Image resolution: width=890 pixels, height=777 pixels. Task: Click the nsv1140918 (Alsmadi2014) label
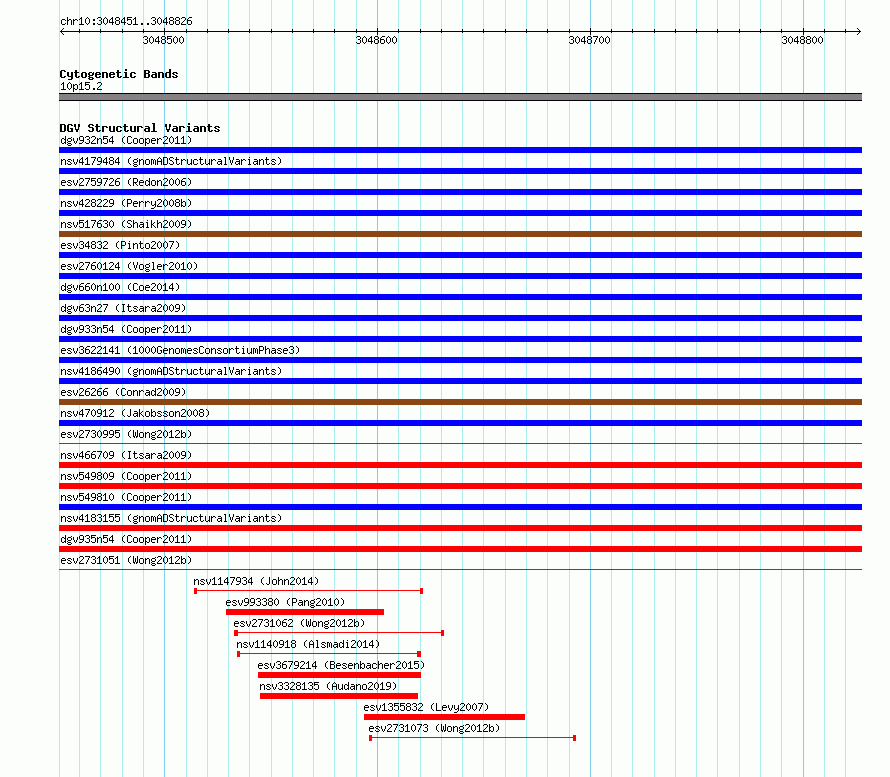308,644
